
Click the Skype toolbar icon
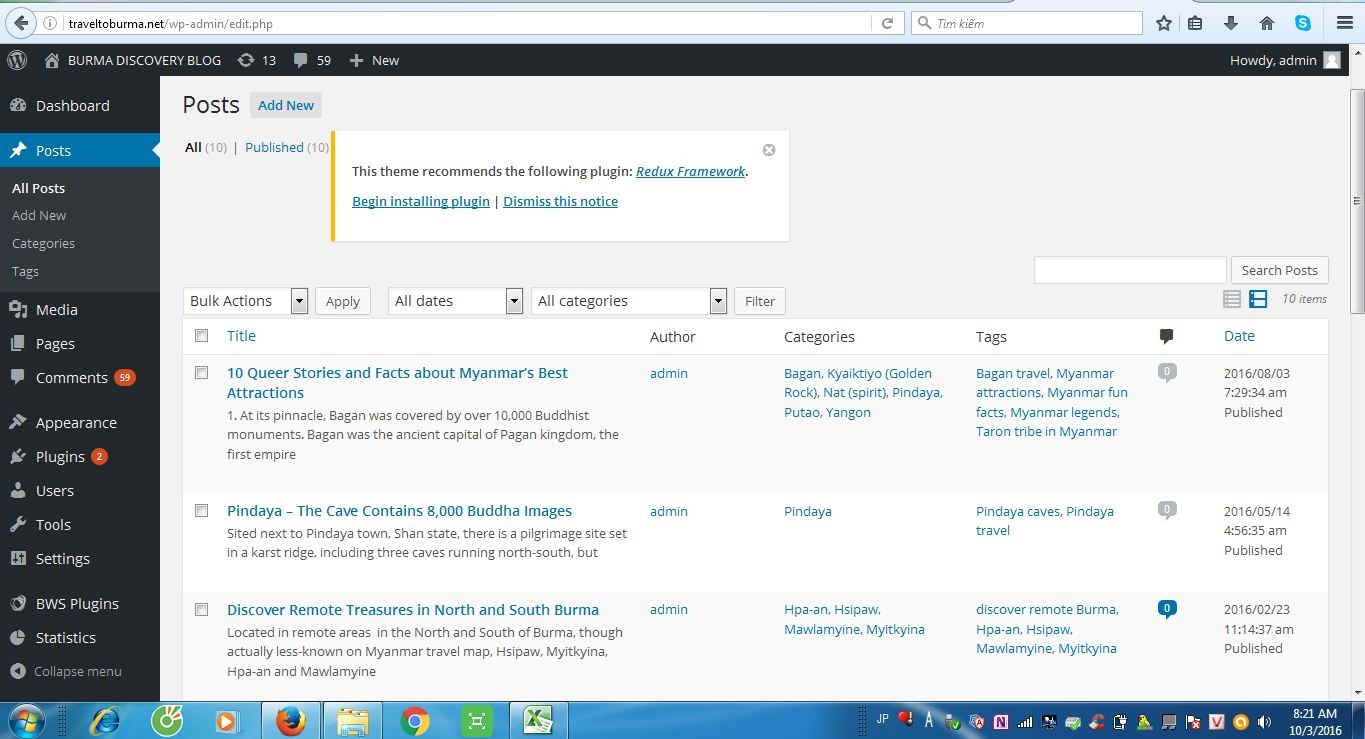click(1302, 23)
